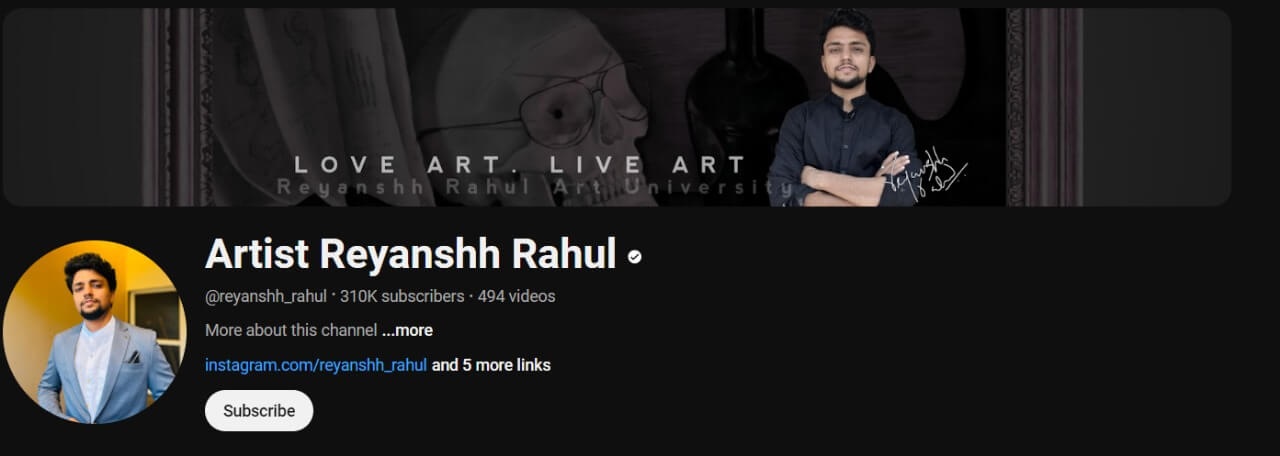This screenshot has height=456, width=1280.
Task: Click the channel name Artist Reyanshh Rahul
Action: click(410, 255)
